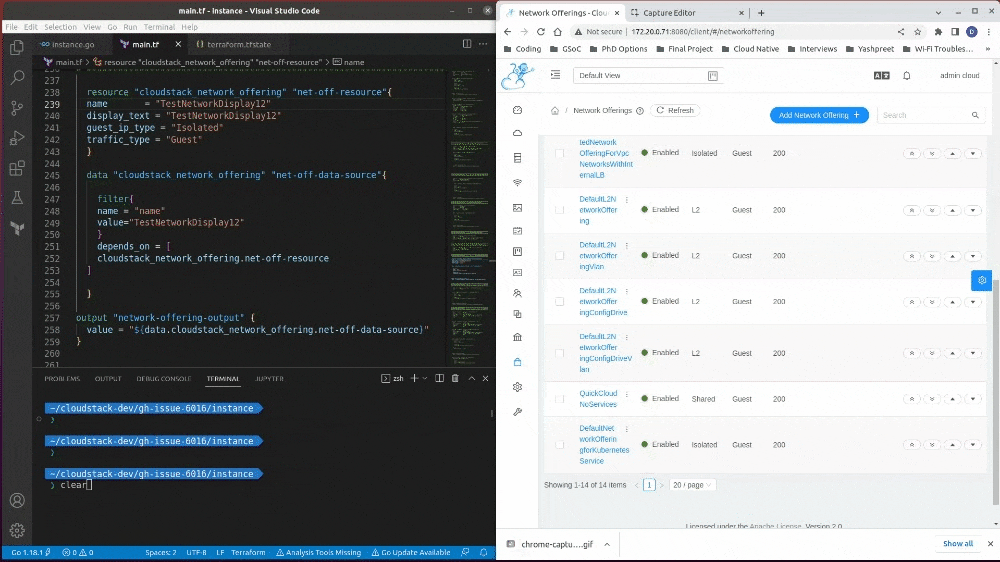Screen dimensions: 1000x562
Task: Split the terminal pane
Action: tap(439, 378)
